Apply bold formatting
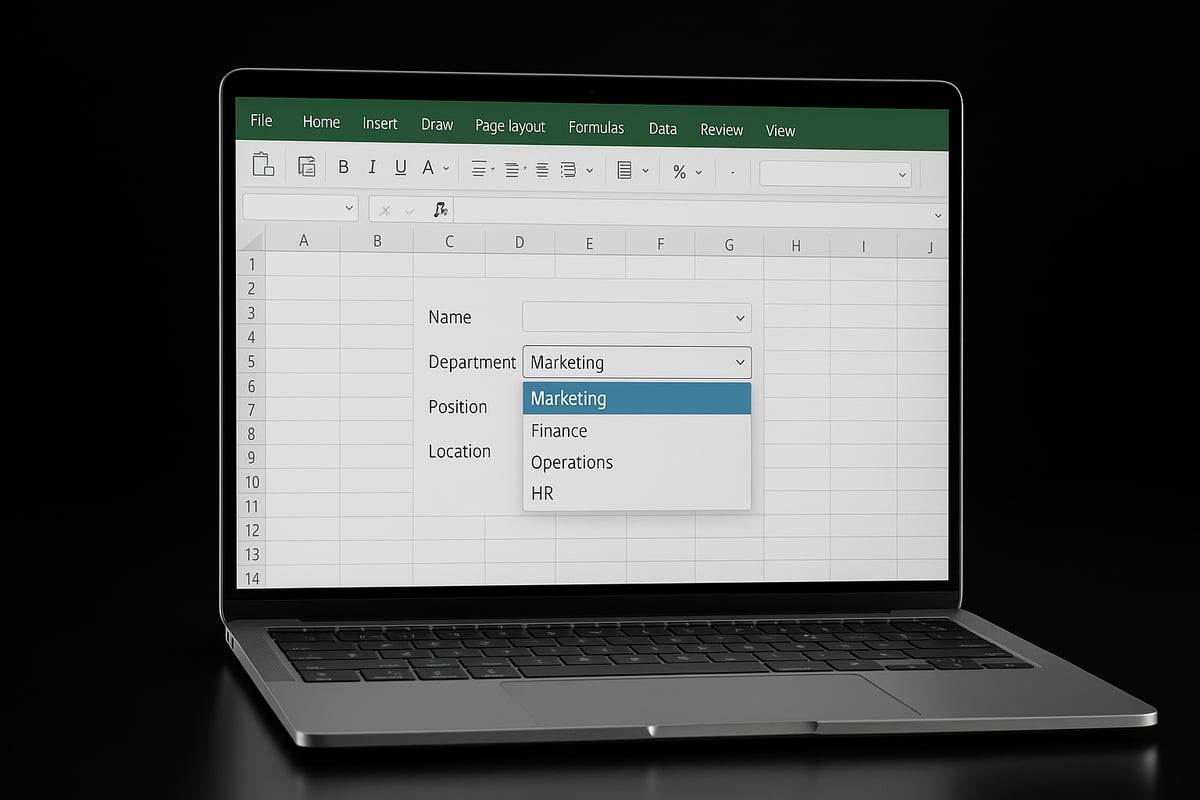 [x=343, y=166]
